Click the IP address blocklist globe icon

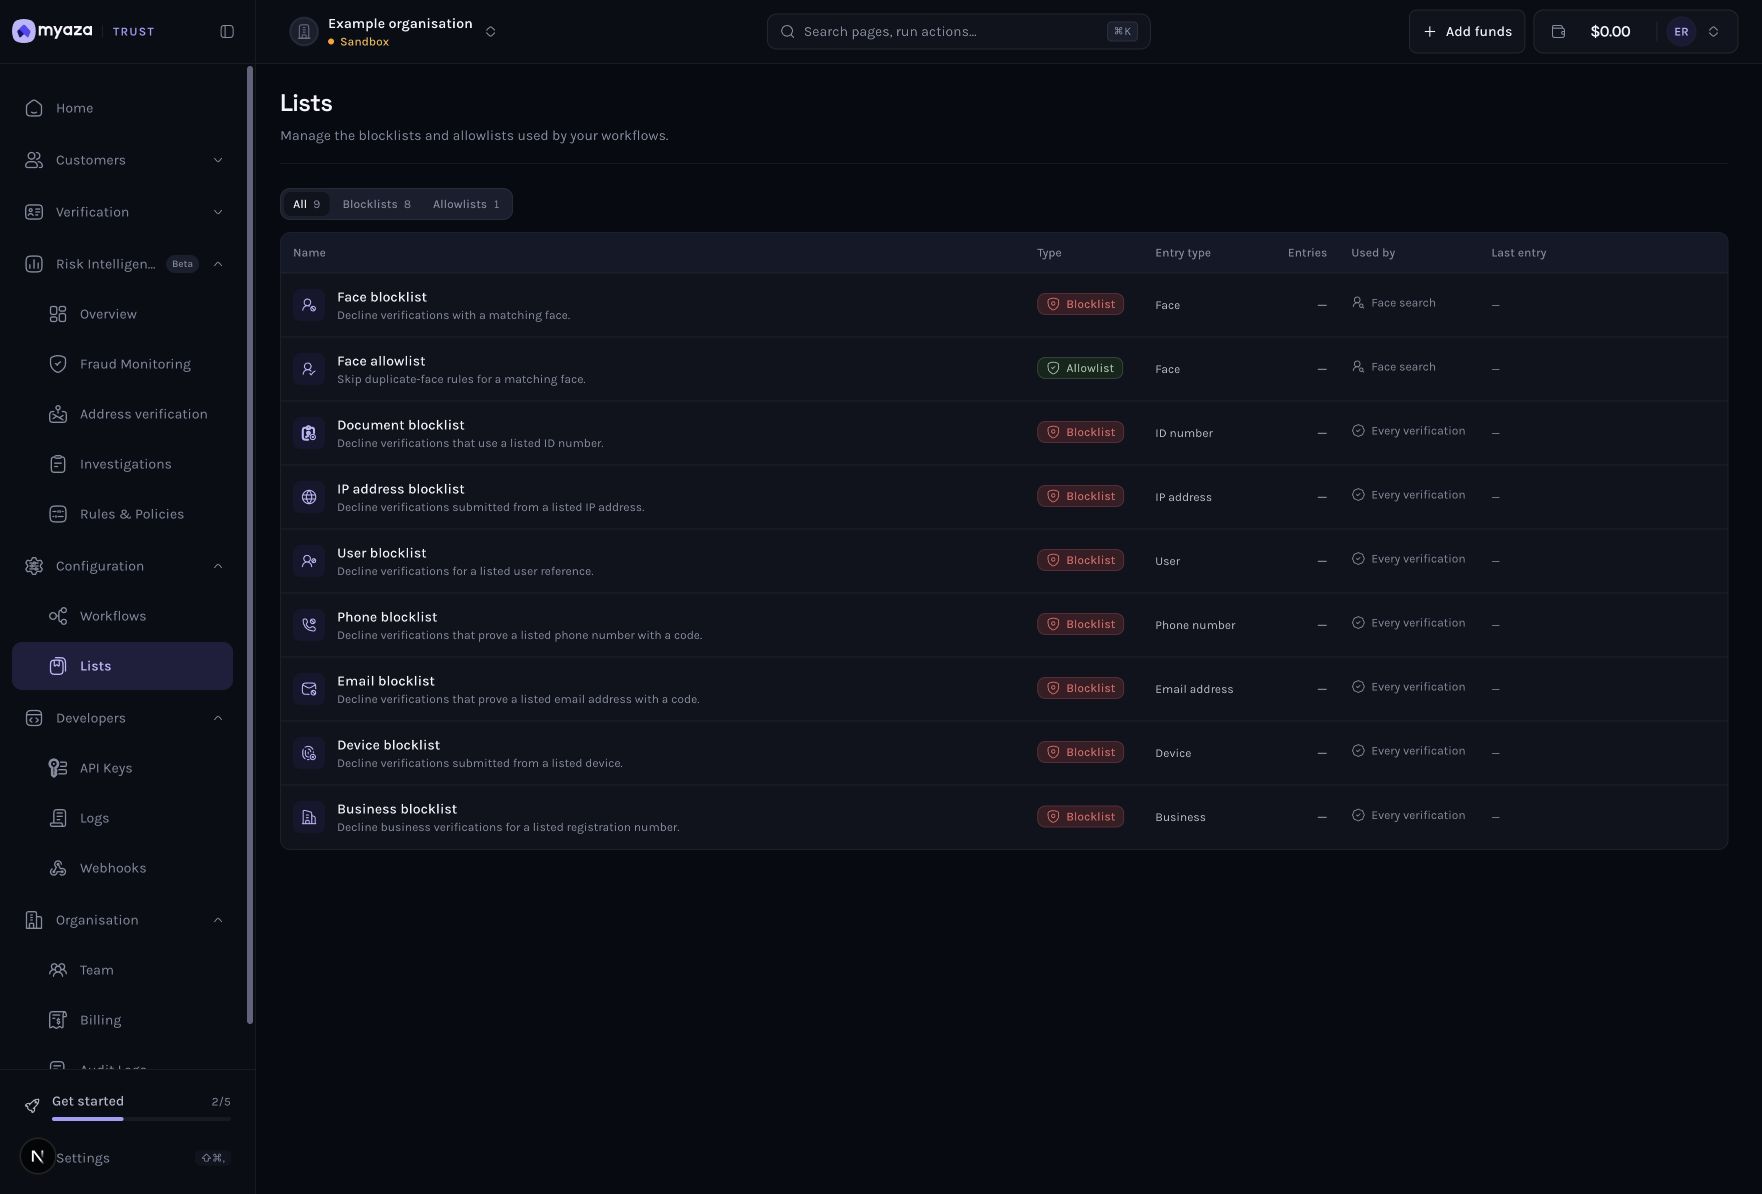(309, 497)
